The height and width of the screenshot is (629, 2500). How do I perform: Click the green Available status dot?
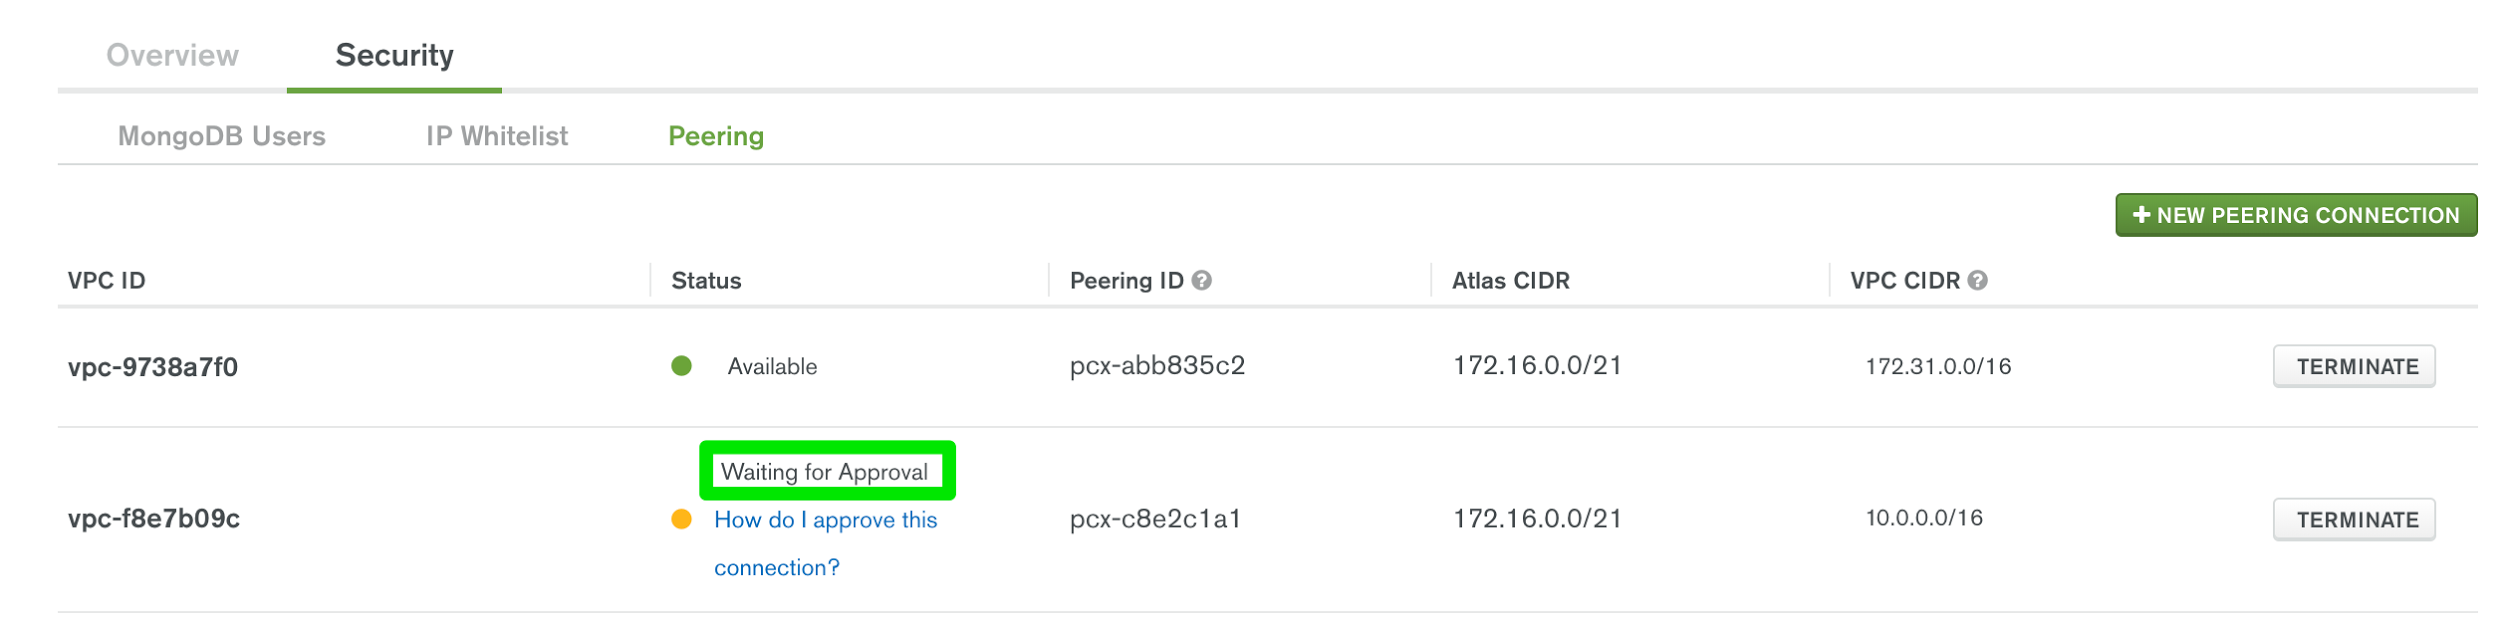(x=681, y=366)
